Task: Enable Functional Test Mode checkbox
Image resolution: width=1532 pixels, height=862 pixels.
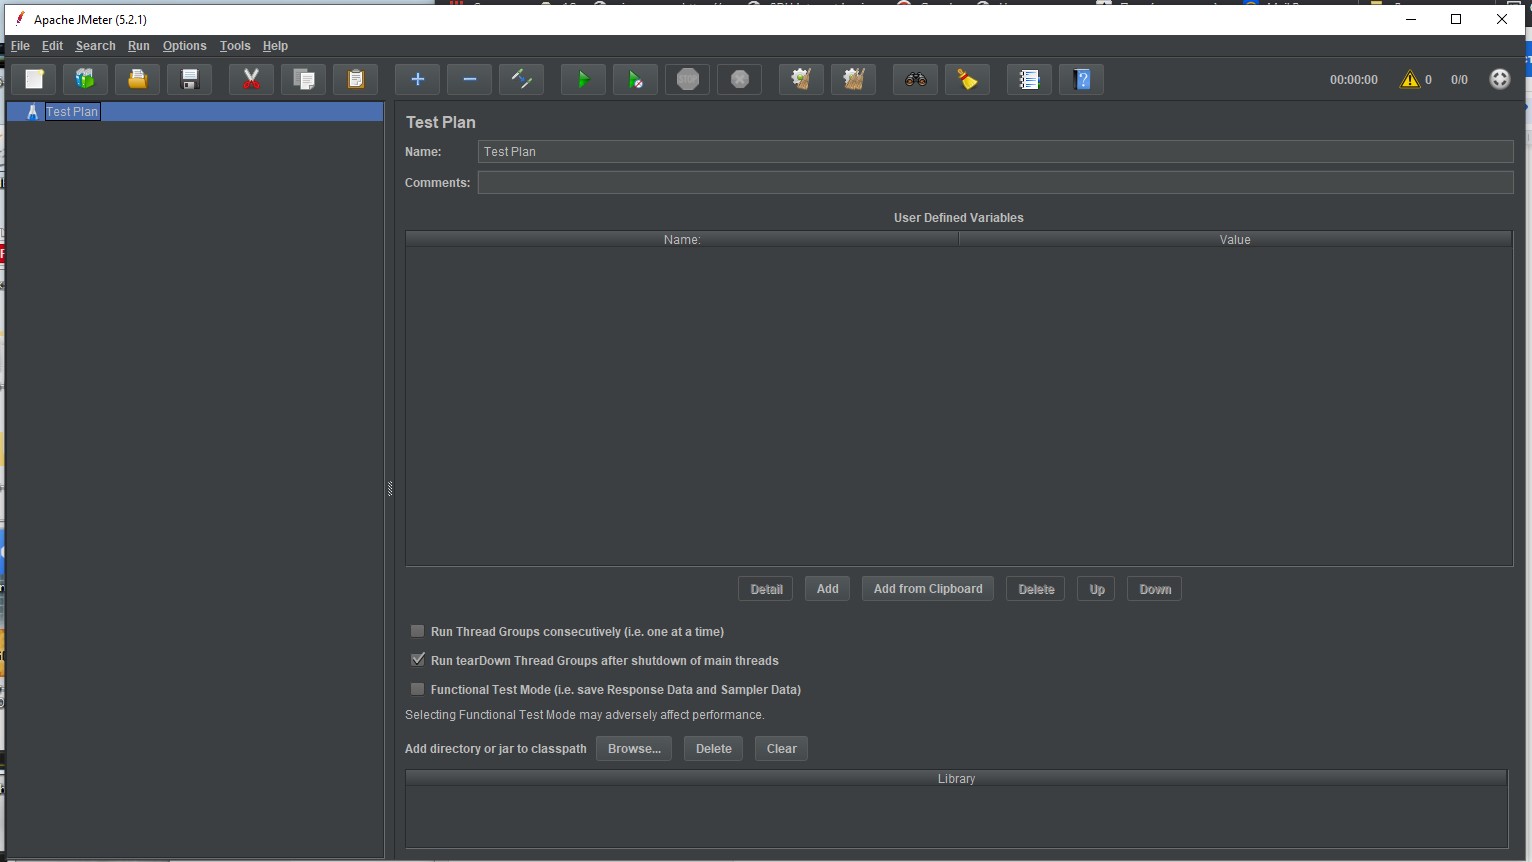Action: 418,689
